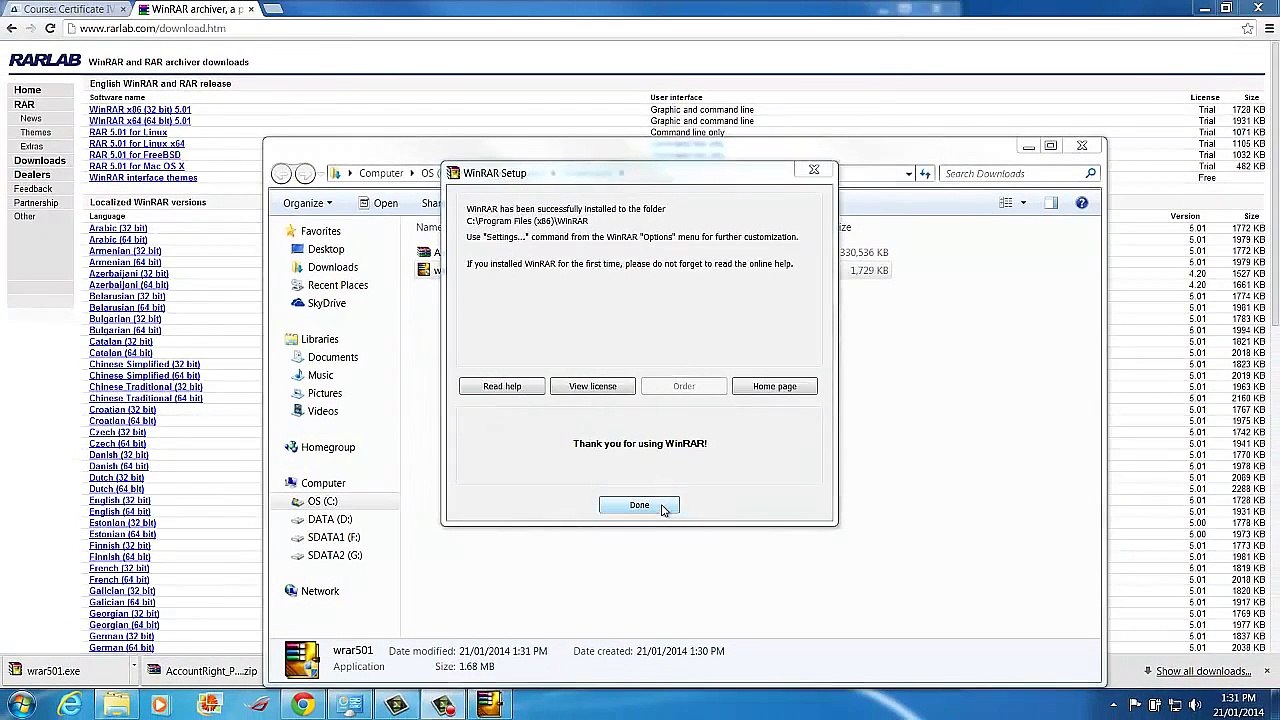Reload the rarlab.com page

(x=50, y=28)
